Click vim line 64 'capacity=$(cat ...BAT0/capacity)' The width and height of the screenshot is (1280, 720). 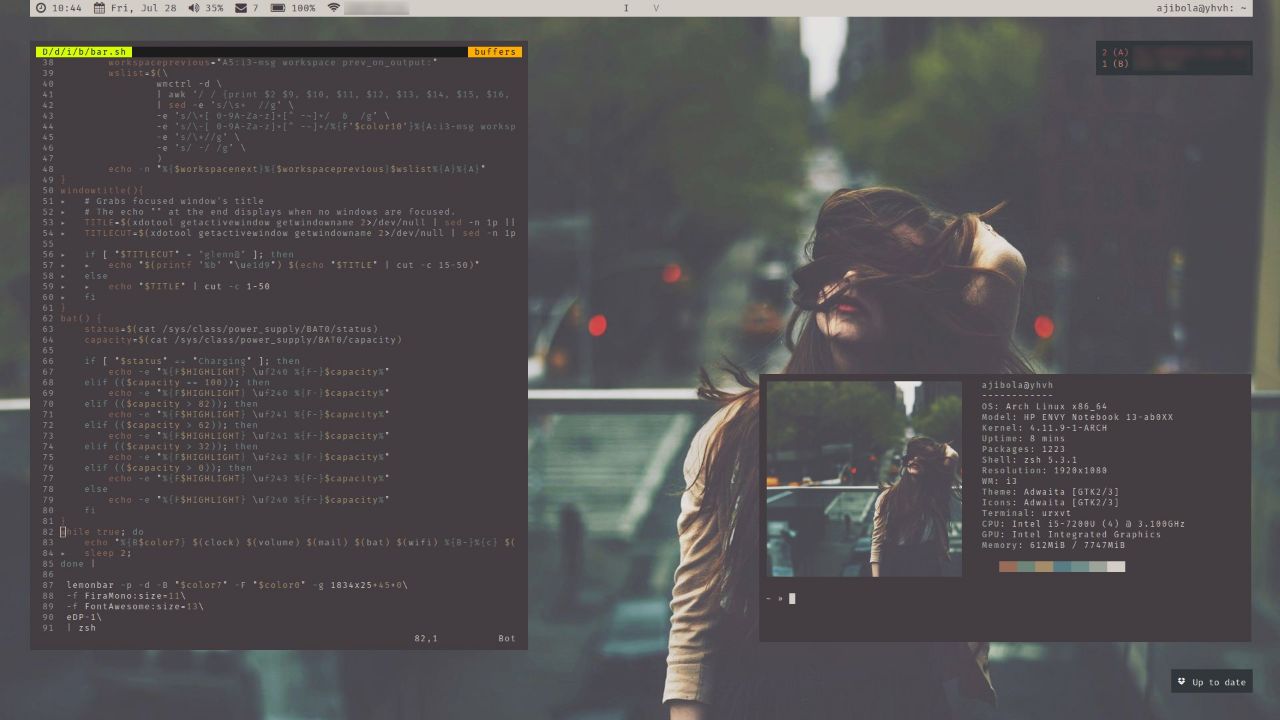[244, 339]
